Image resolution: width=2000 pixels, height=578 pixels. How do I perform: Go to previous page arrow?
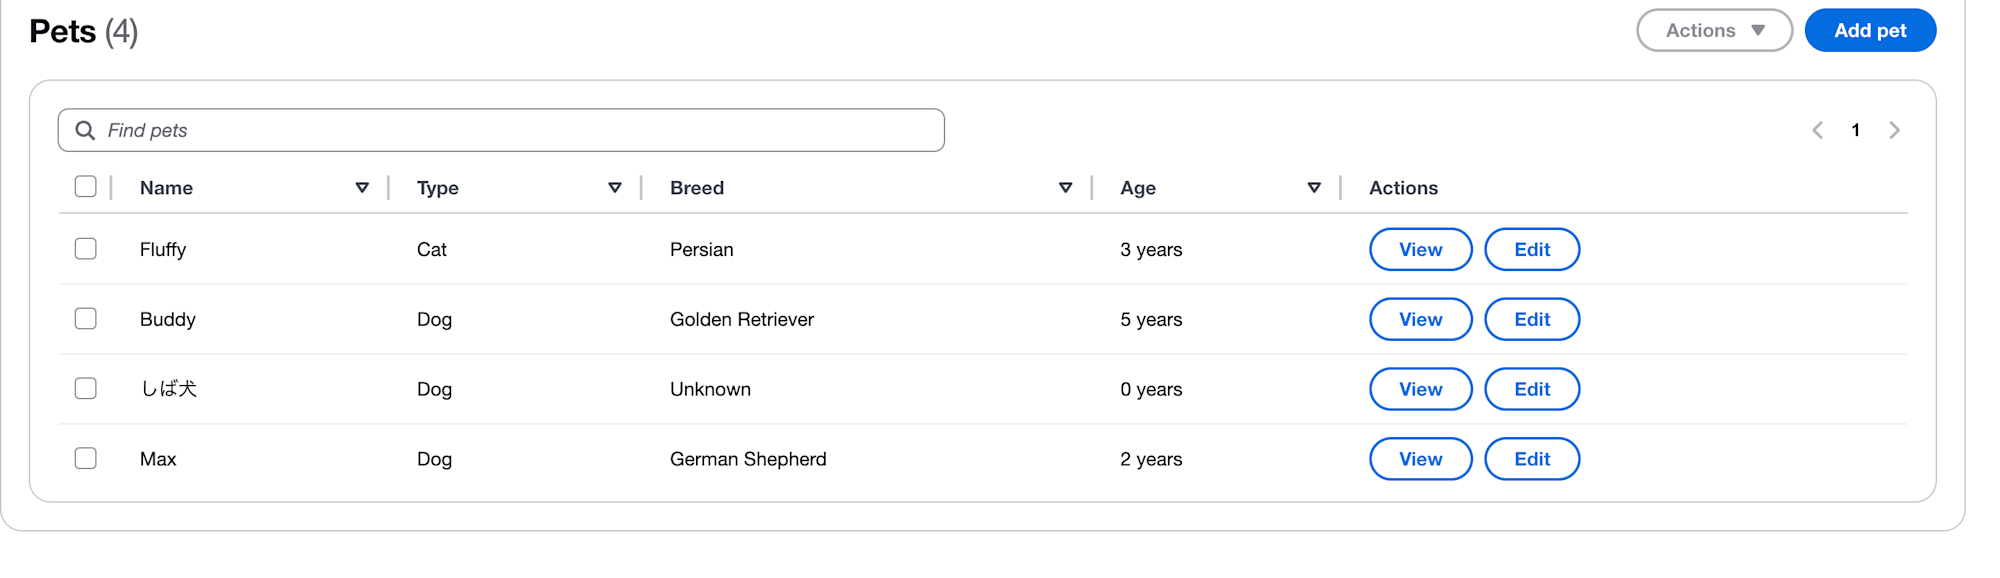pyautogui.click(x=1817, y=130)
